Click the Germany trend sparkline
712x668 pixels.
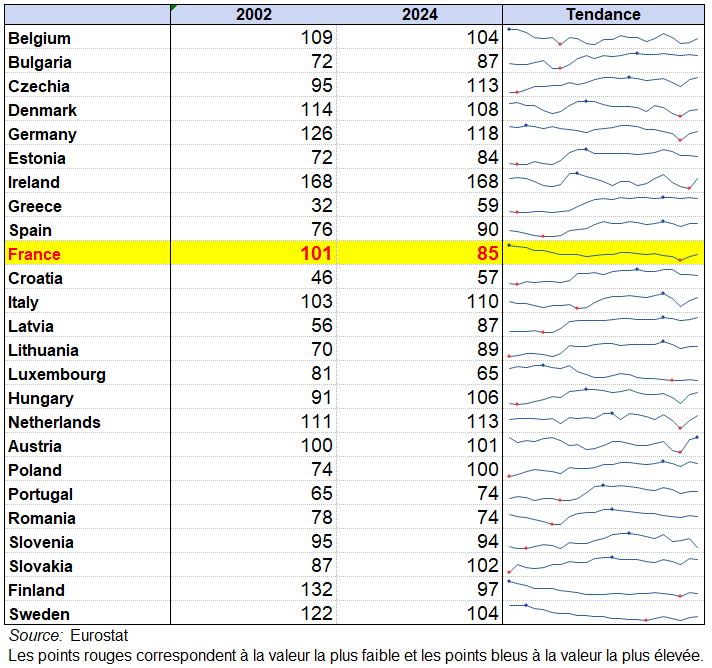(x=603, y=132)
